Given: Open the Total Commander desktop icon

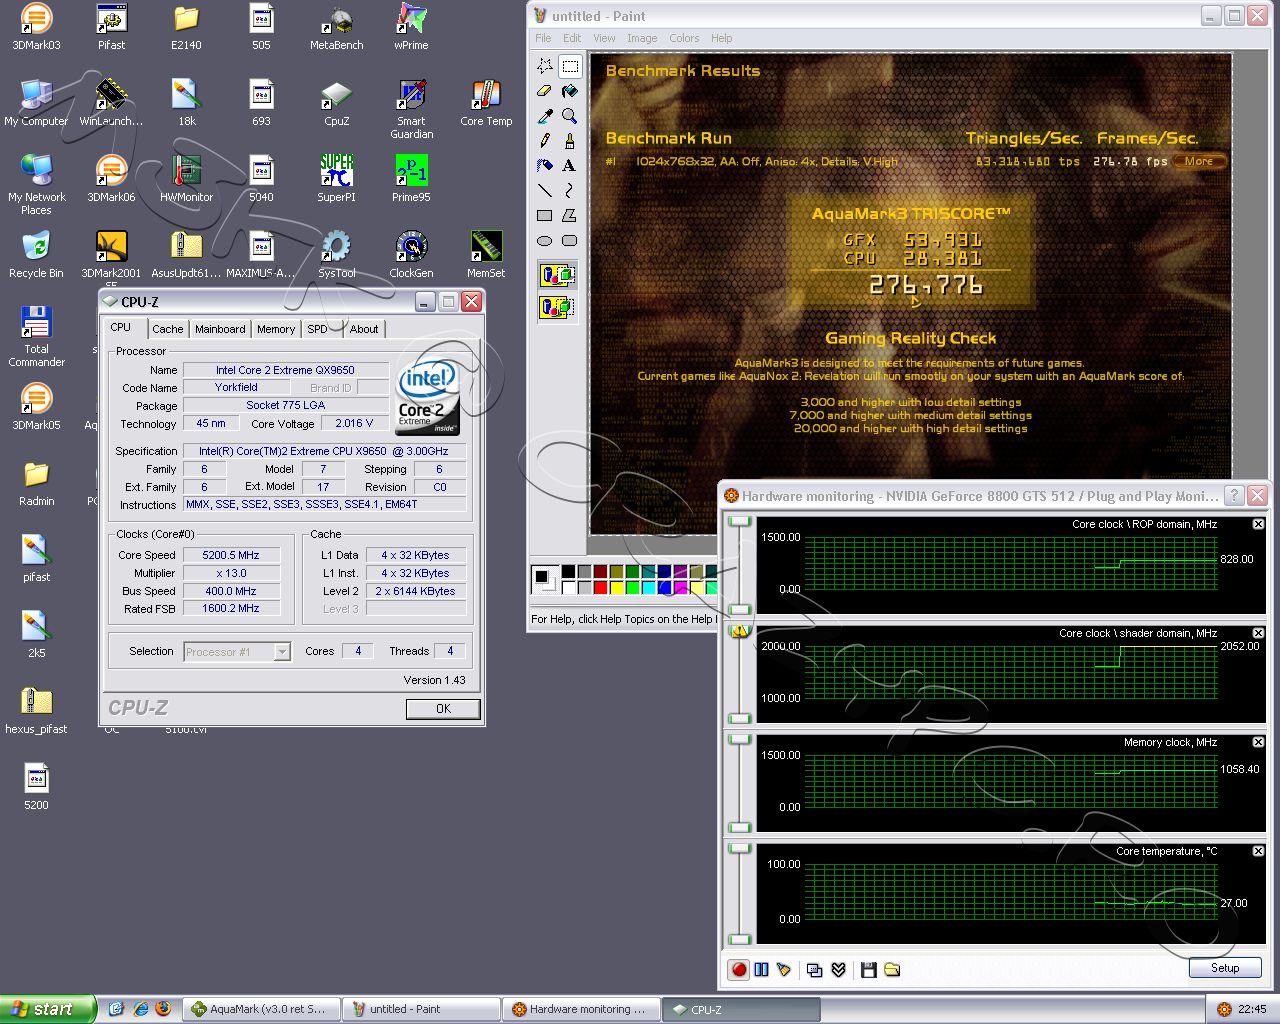Looking at the screenshot, I should click(x=36, y=336).
